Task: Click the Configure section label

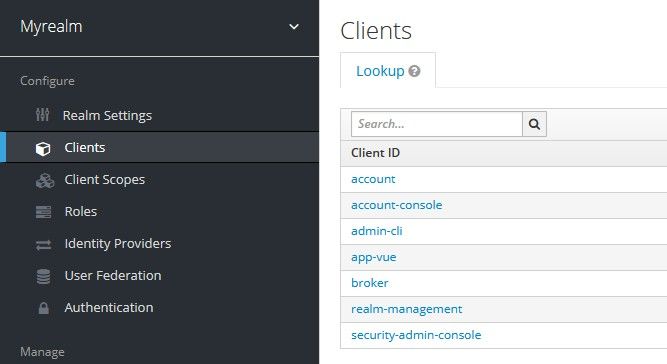Action: (47, 81)
